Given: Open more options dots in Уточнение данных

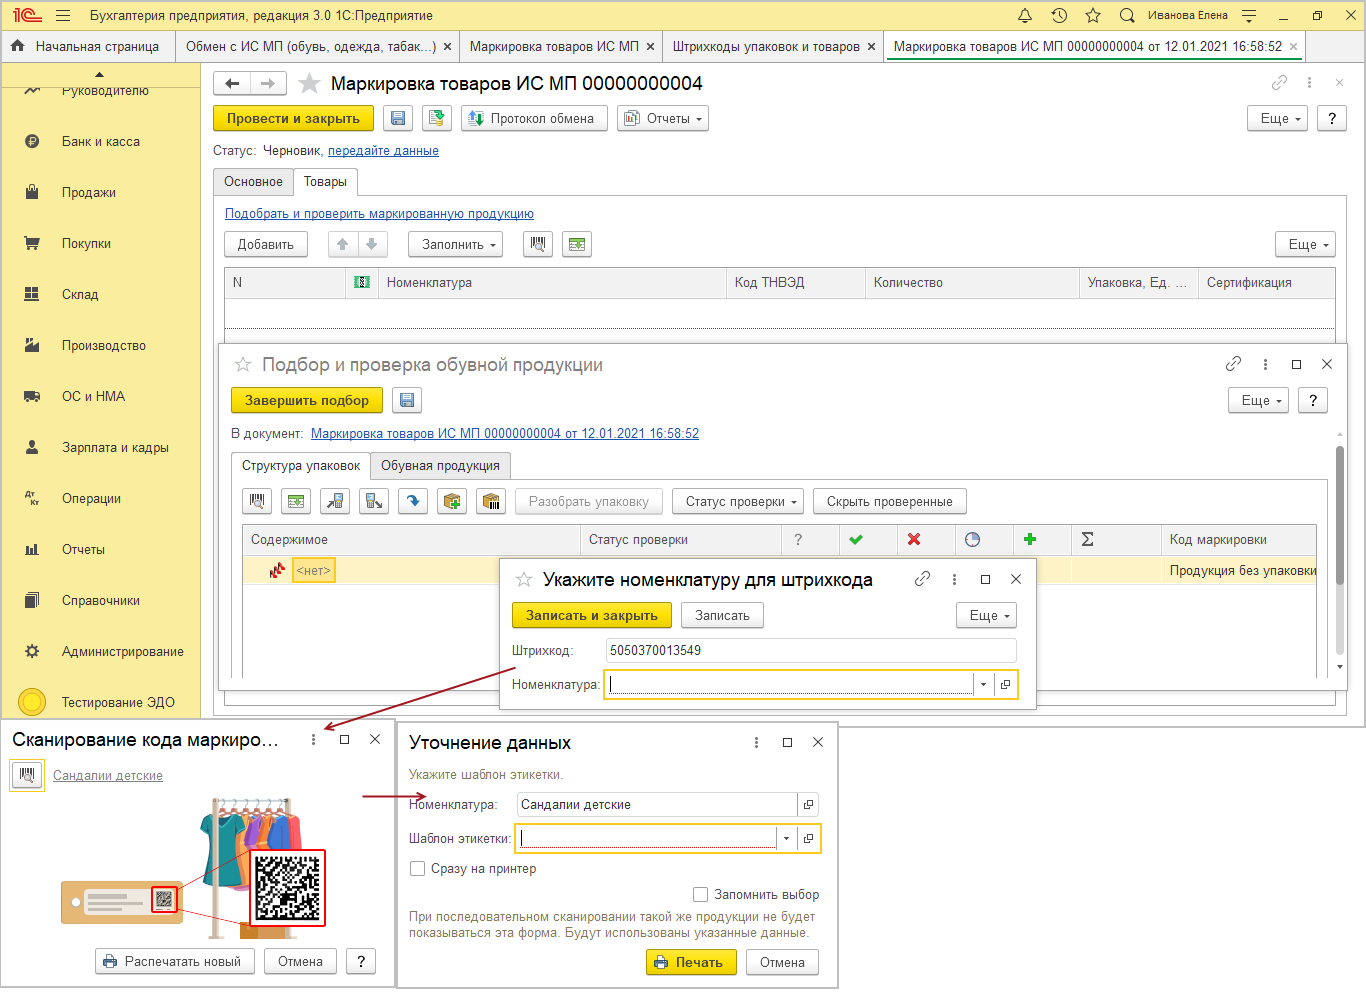Looking at the screenshot, I should pyautogui.click(x=756, y=742).
